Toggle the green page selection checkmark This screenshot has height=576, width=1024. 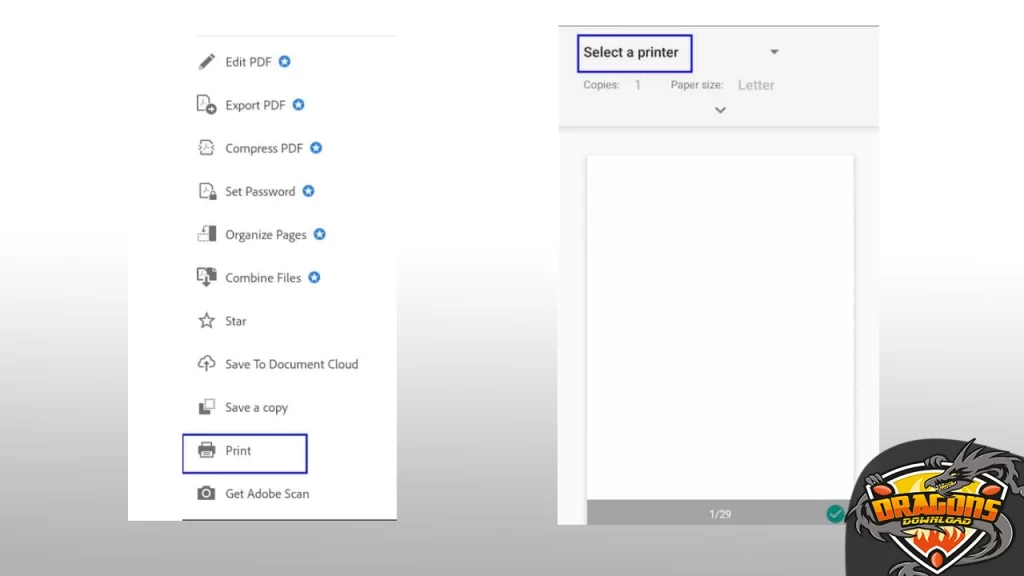point(835,513)
